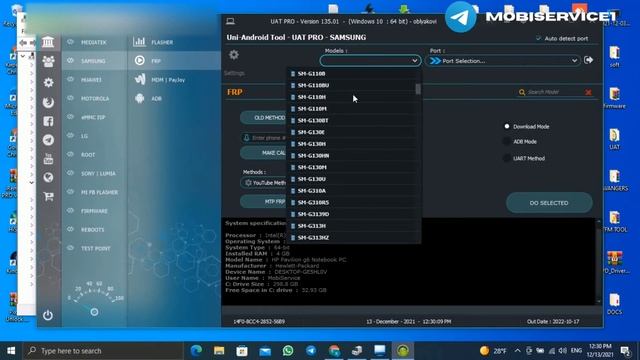640x360 pixels.
Task: Open the DOCS desktop folder icon
Action: pyautogui.click(x=615, y=304)
